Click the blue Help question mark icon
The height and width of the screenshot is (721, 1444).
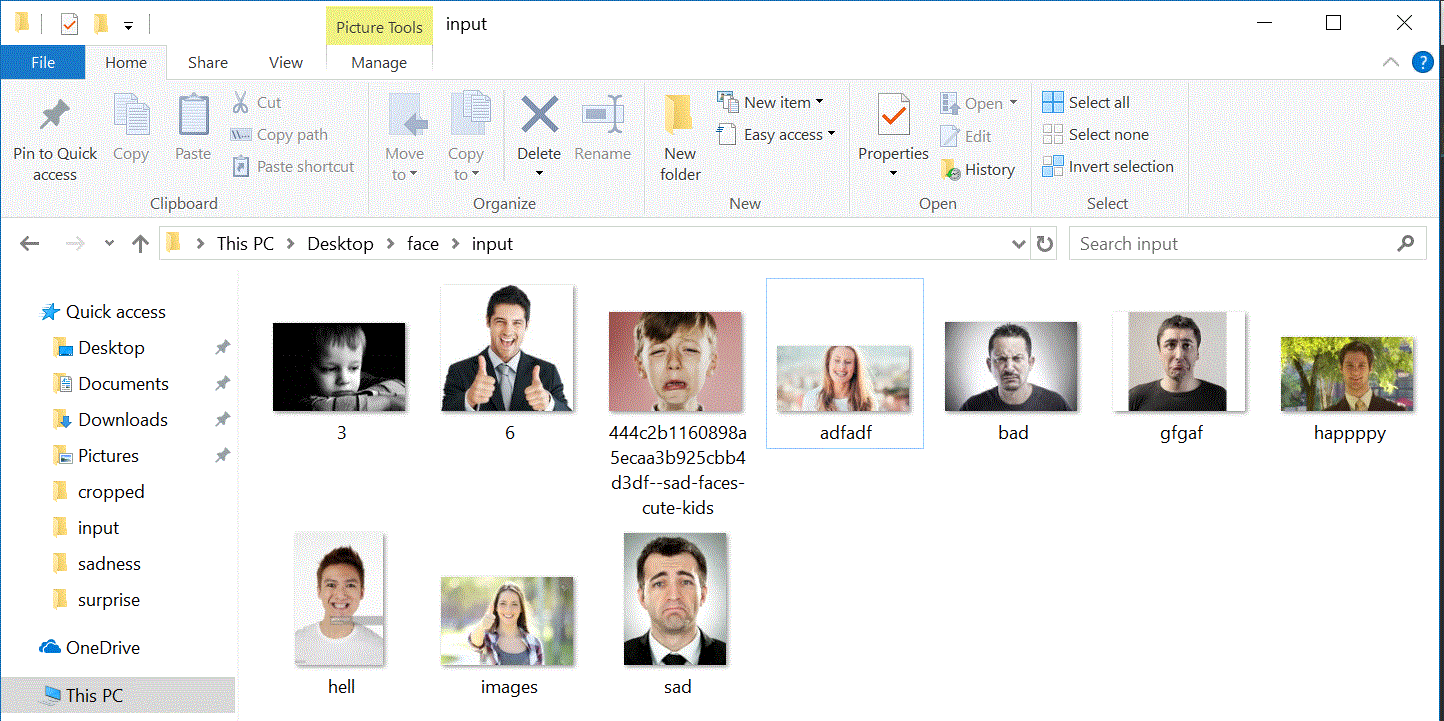[1422, 62]
